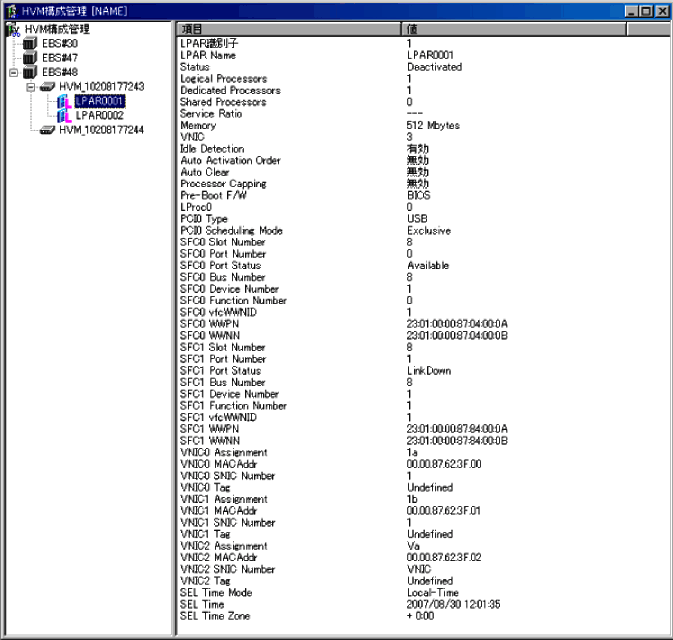The width and height of the screenshot is (673, 640).
Task: Click the HVM_10208177243 device icon
Action: (47, 87)
